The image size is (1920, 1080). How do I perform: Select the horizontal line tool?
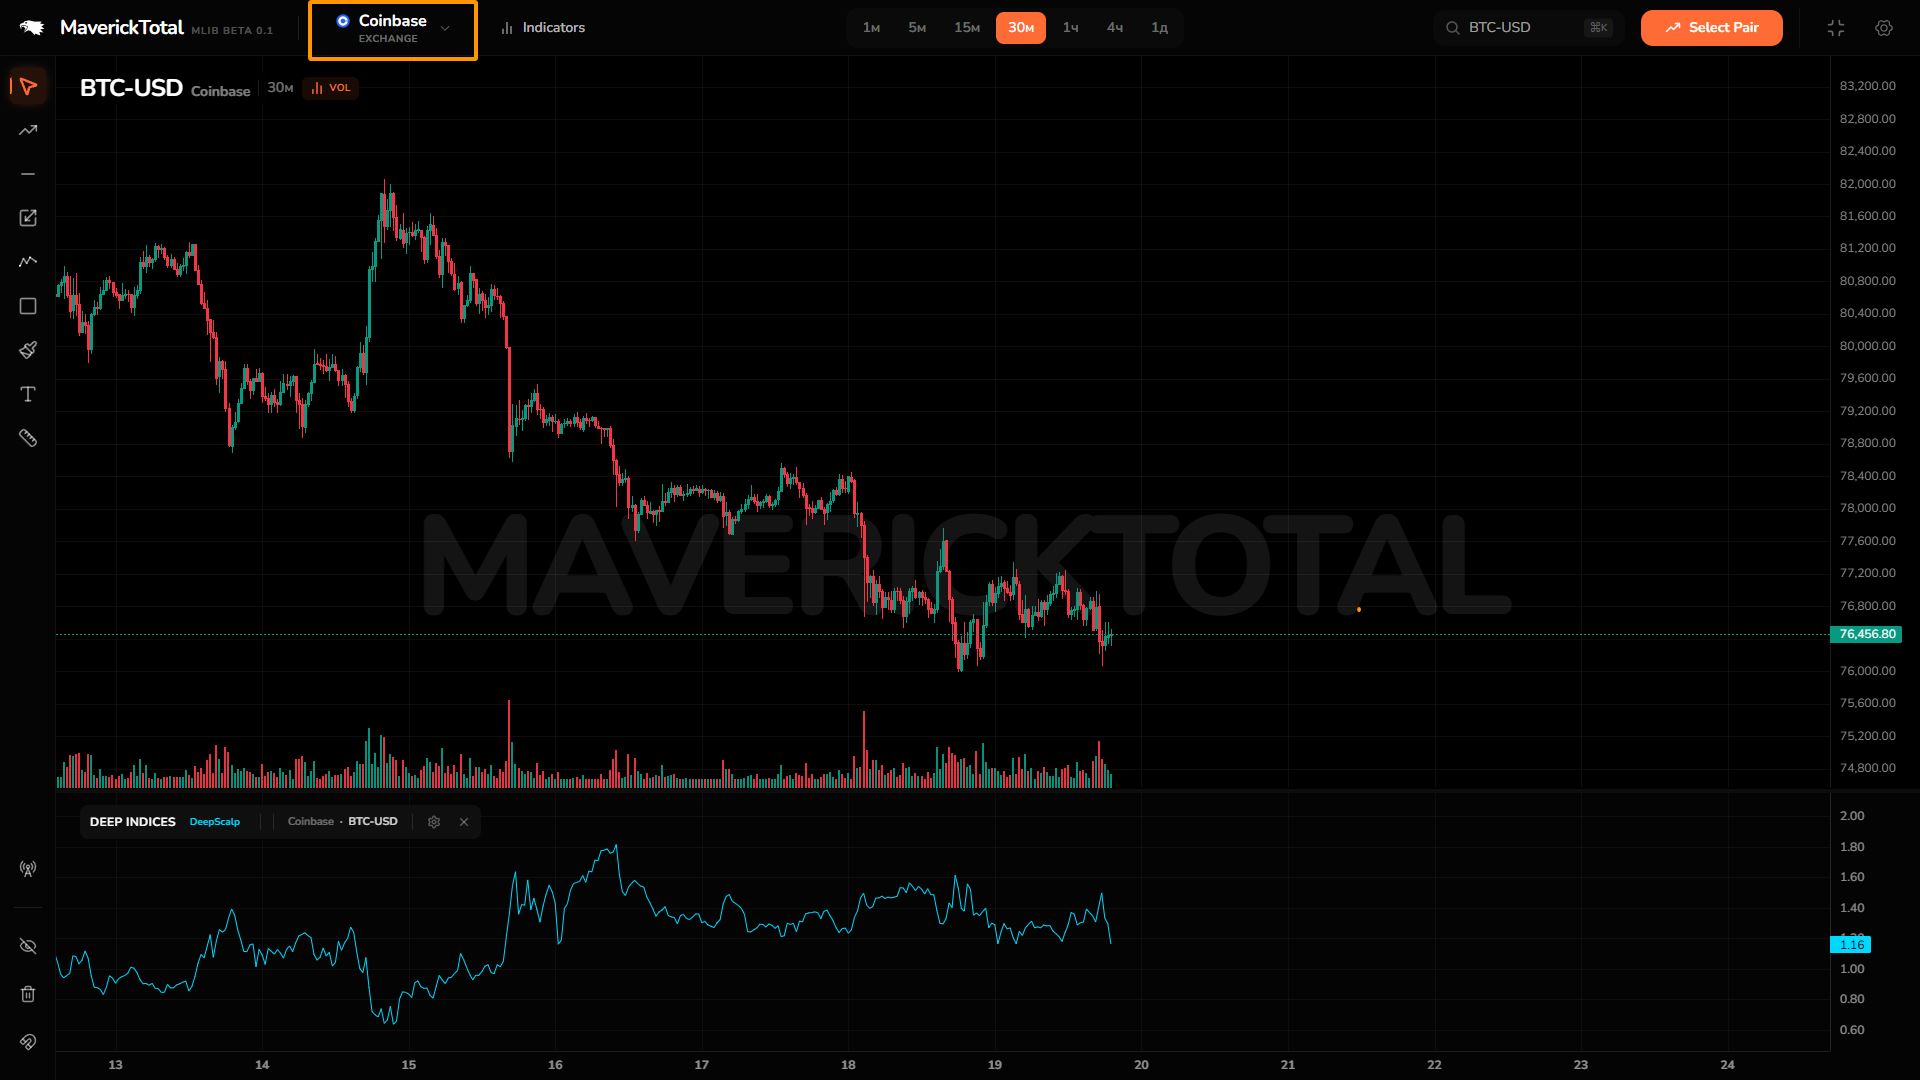28,174
